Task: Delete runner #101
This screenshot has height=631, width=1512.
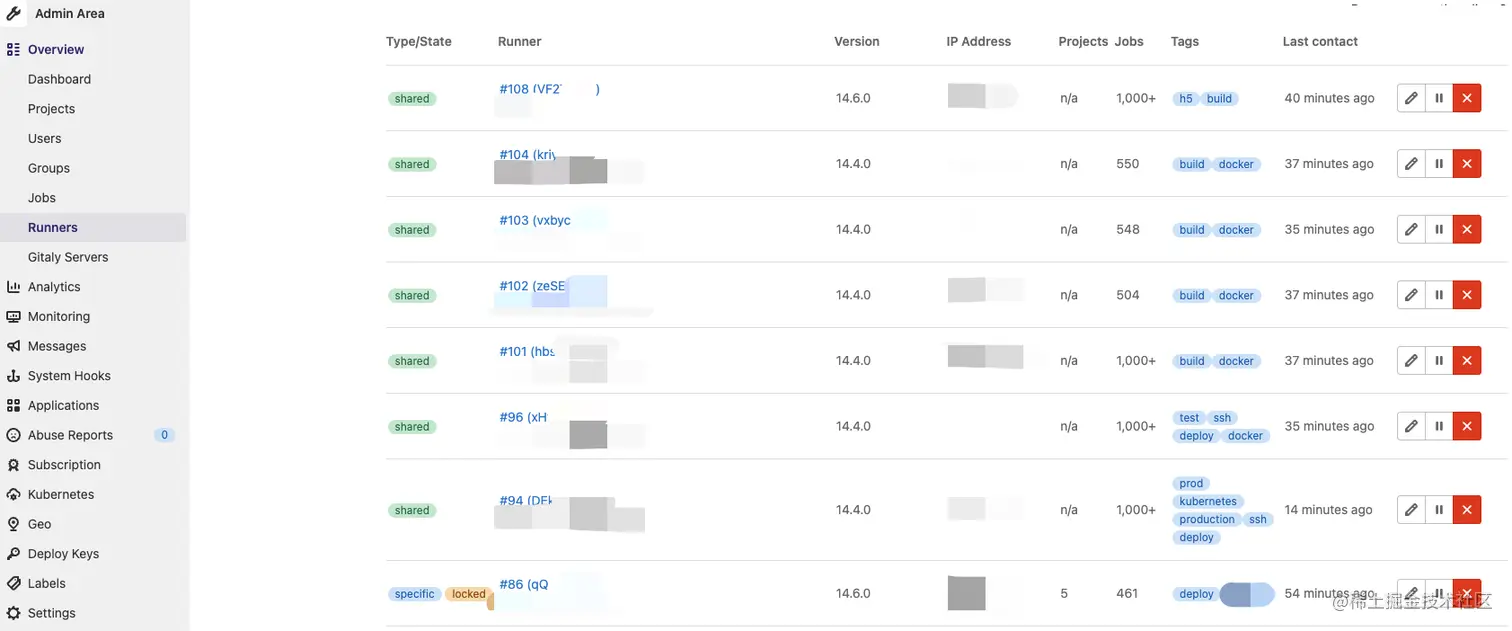Action: point(1467,361)
